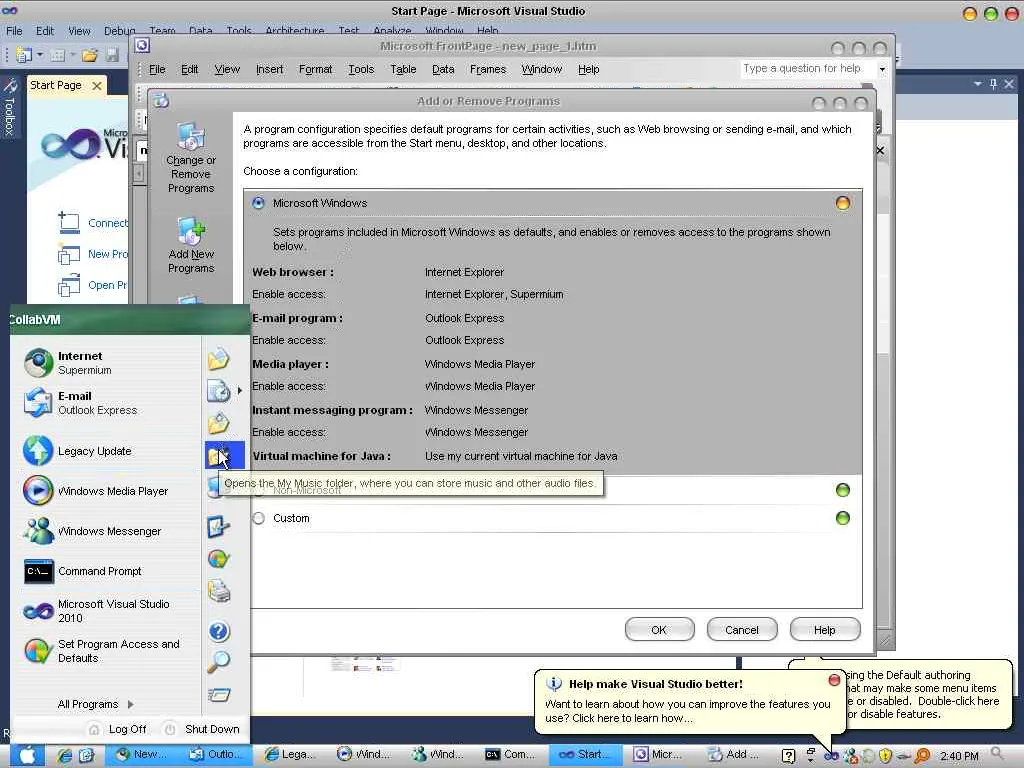The width and height of the screenshot is (1024, 768).
Task: Open FrontPage Insert menu
Action: point(270,69)
